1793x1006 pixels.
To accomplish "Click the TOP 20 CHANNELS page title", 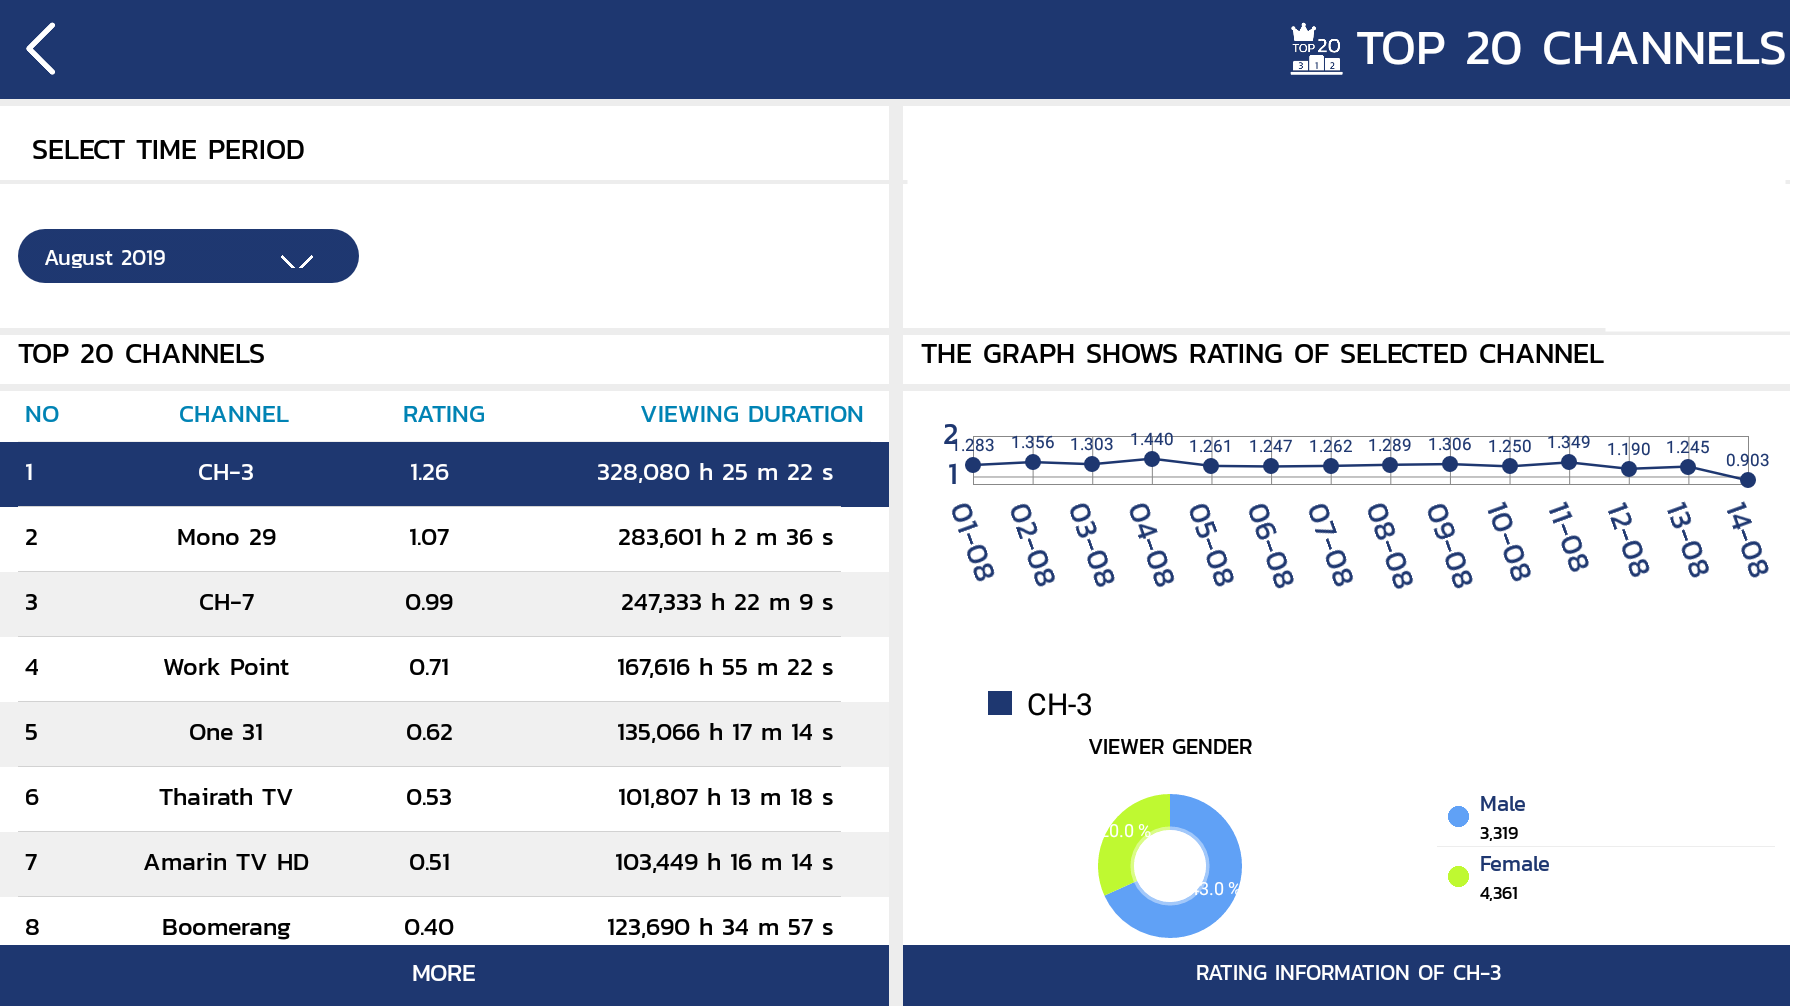I will click(1570, 49).
